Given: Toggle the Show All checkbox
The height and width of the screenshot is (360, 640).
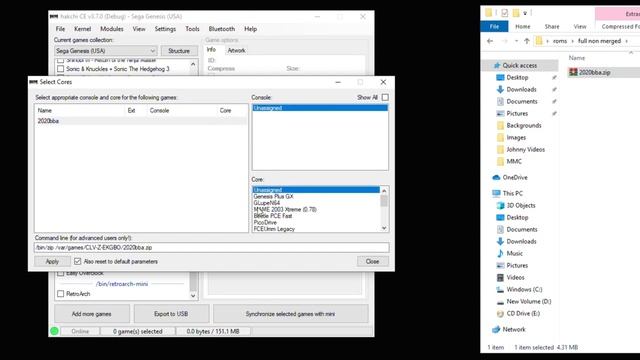Looking at the screenshot, I should point(385,98).
